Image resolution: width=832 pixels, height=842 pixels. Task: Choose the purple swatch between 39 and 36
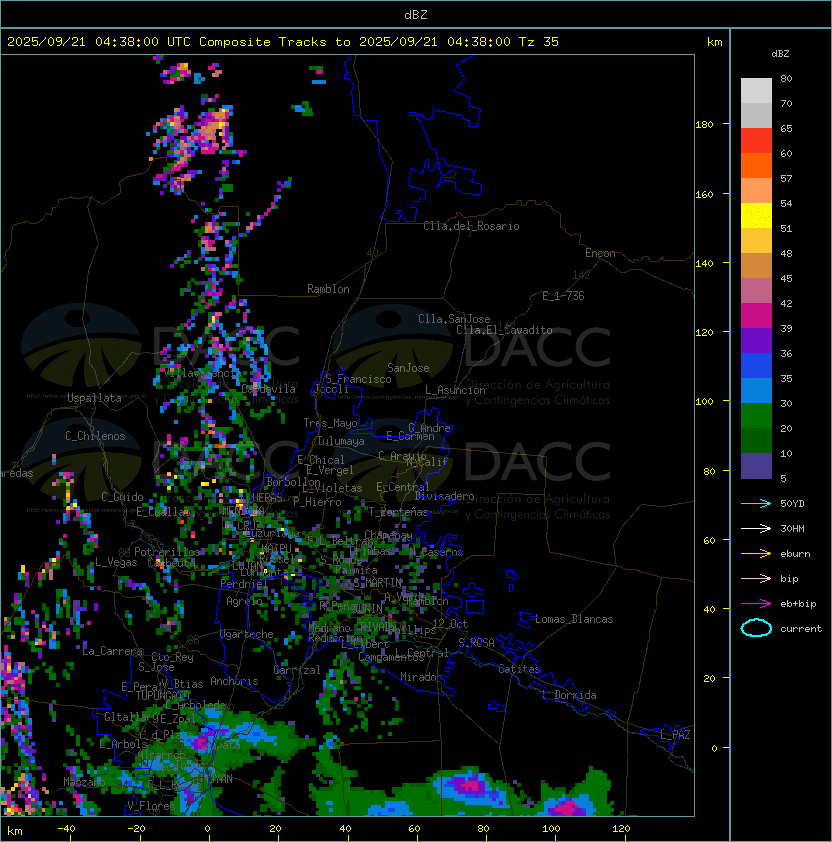pyautogui.click(x=756, y=340)
